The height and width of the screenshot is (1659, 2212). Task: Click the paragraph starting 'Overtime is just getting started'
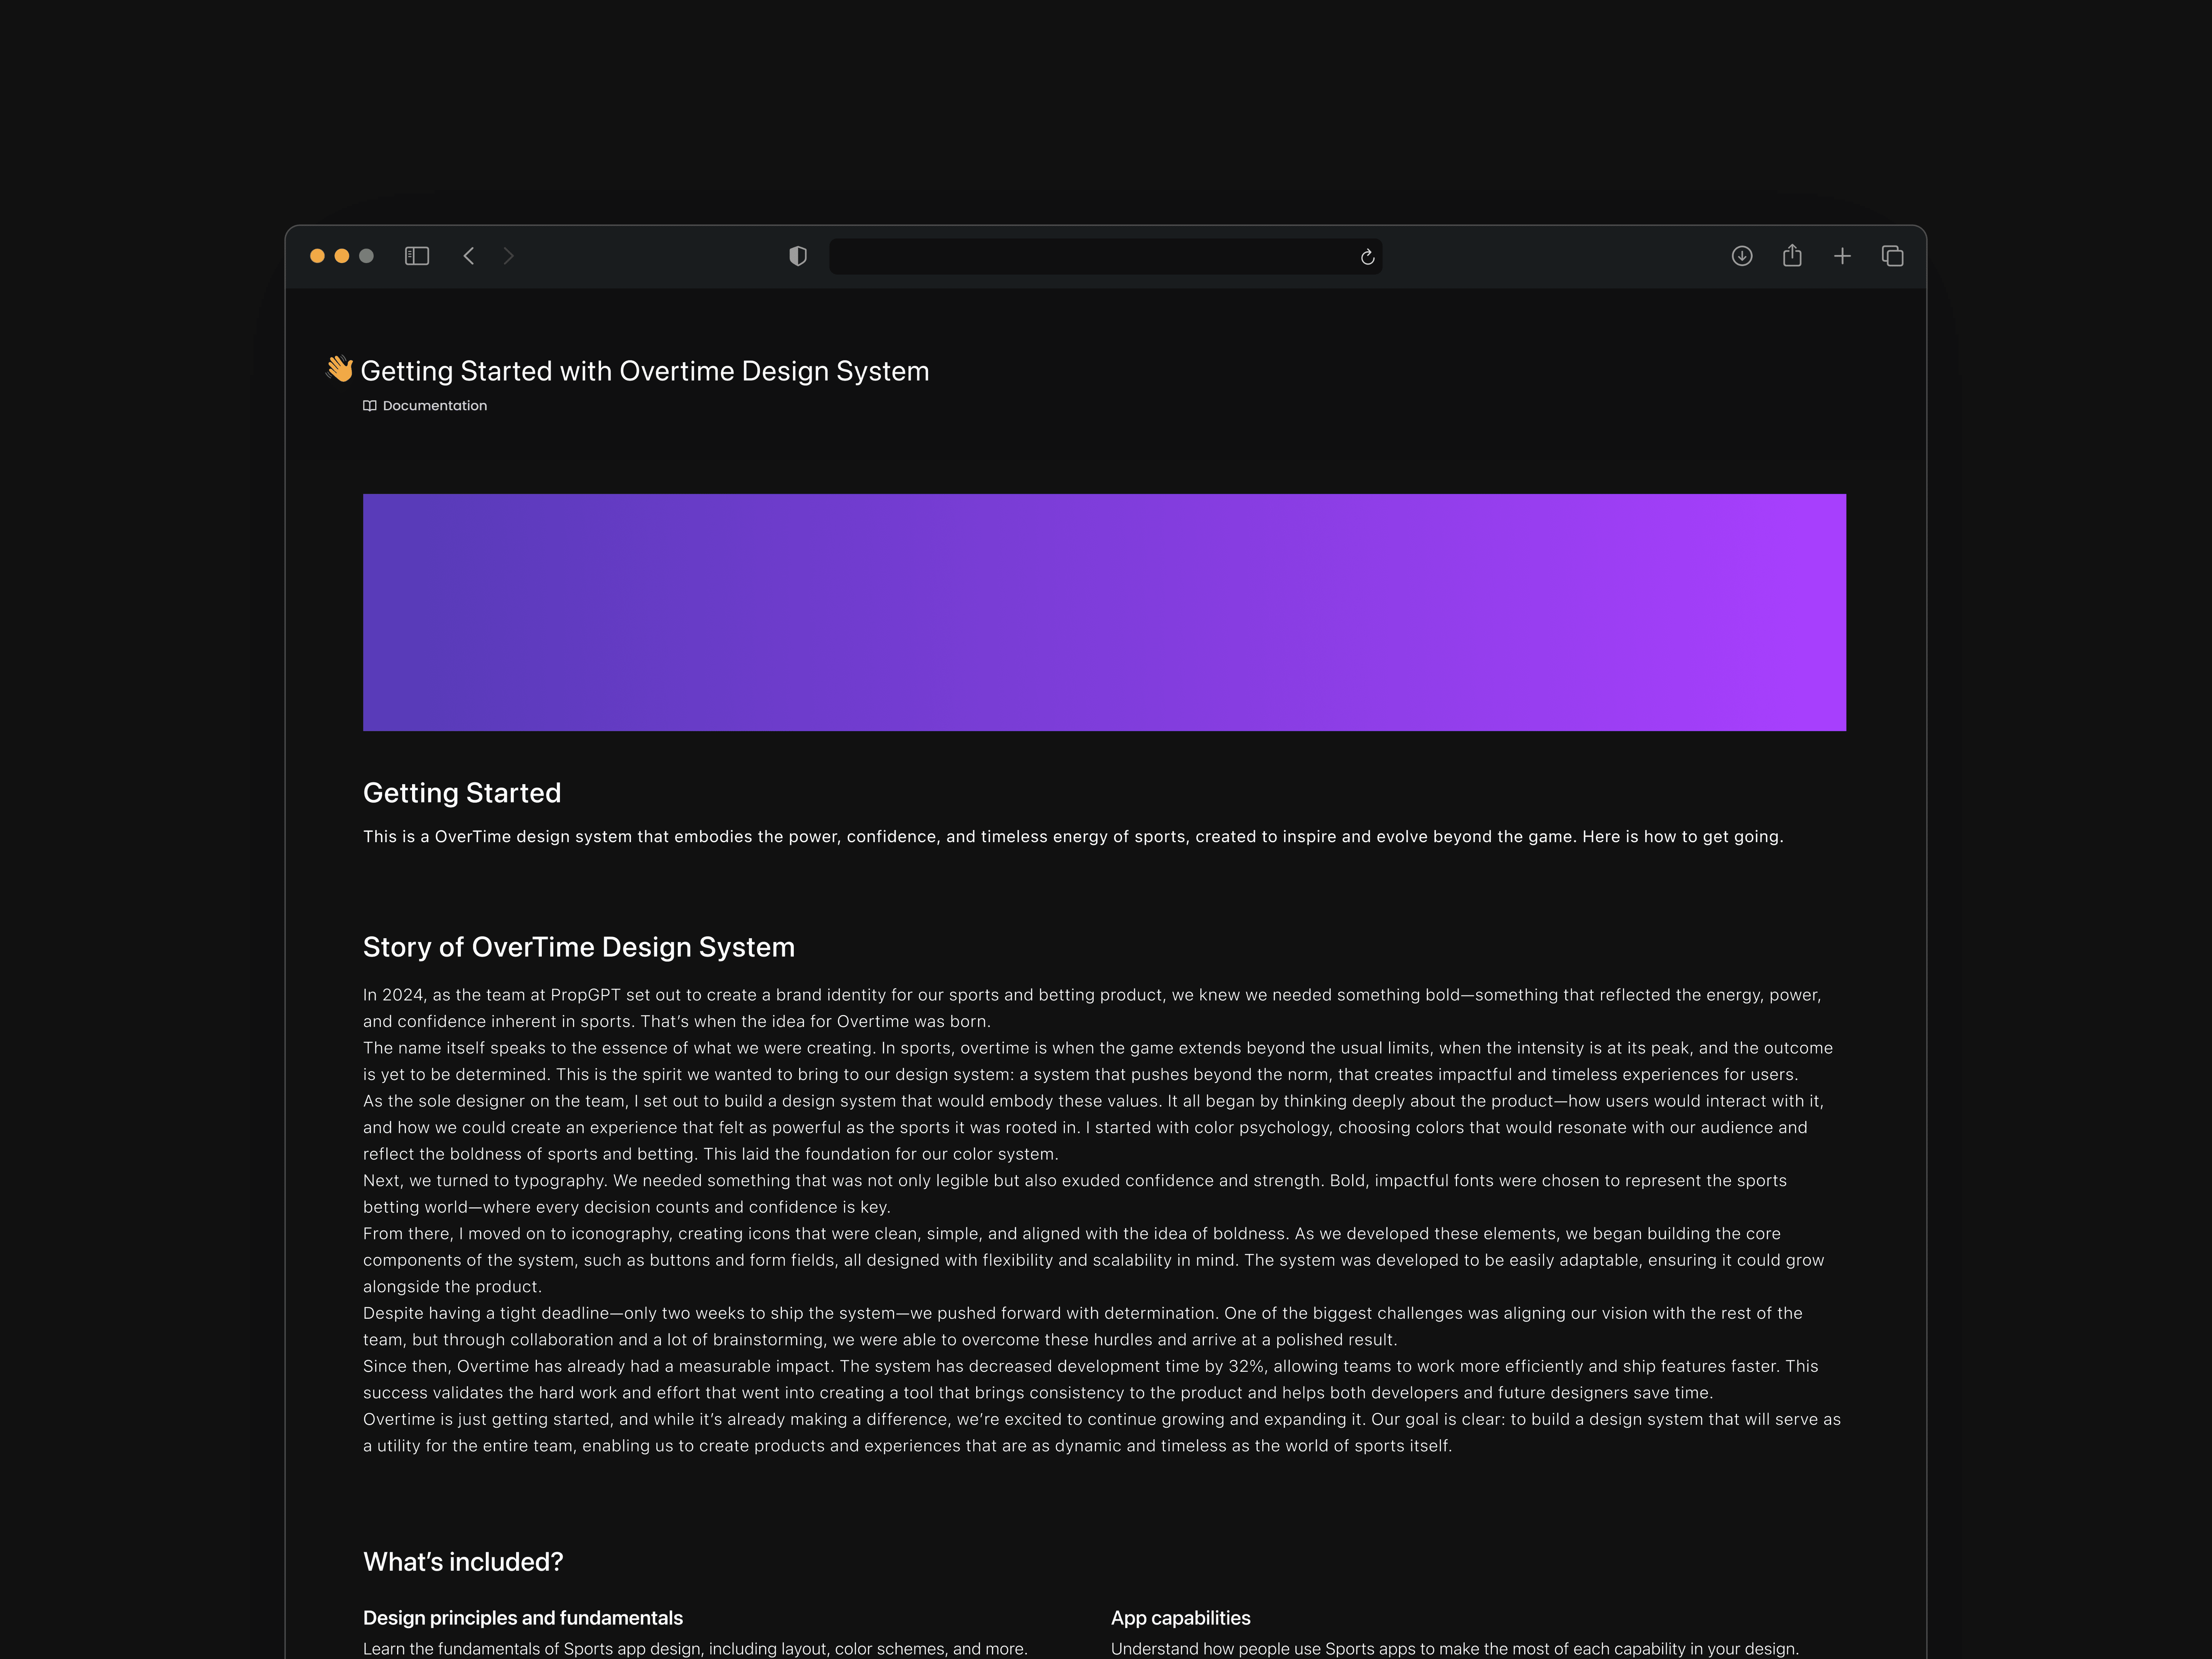coord(1102,1432)
